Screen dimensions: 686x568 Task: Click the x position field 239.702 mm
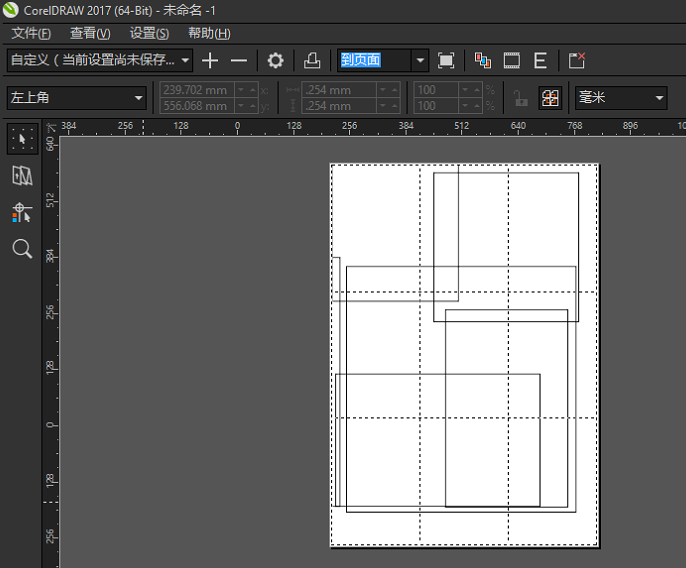click(x=197, y=90)
